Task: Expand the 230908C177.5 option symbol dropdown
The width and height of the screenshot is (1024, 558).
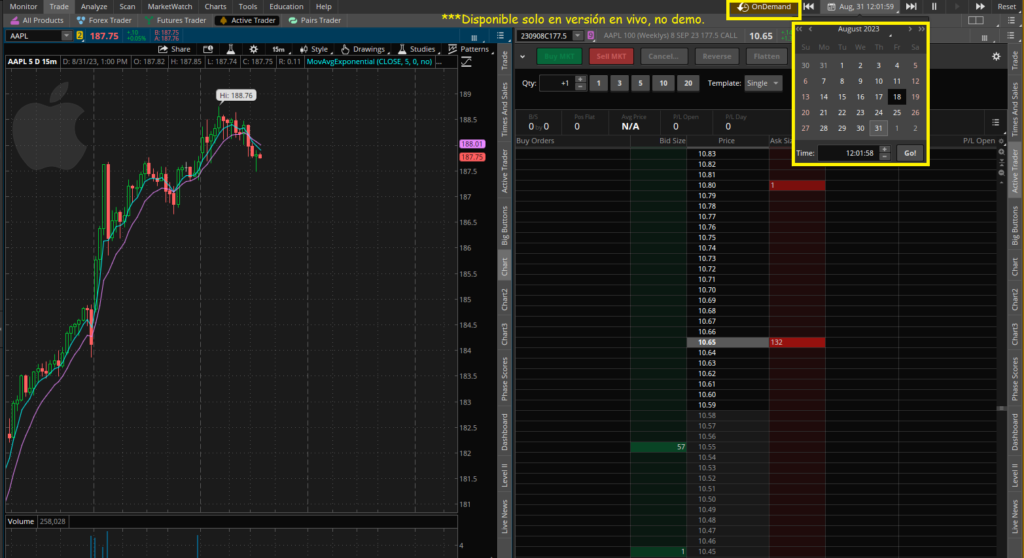Action: coord(577,36)
